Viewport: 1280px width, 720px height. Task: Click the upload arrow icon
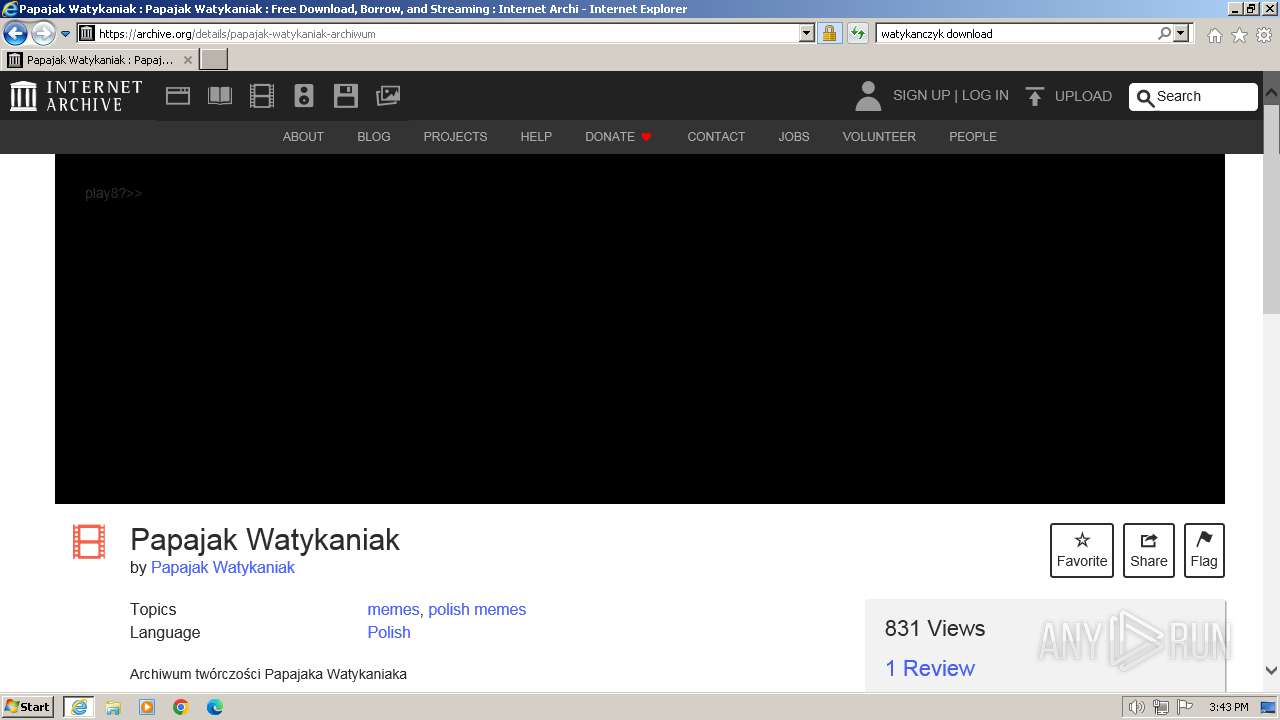point(1035,96)
